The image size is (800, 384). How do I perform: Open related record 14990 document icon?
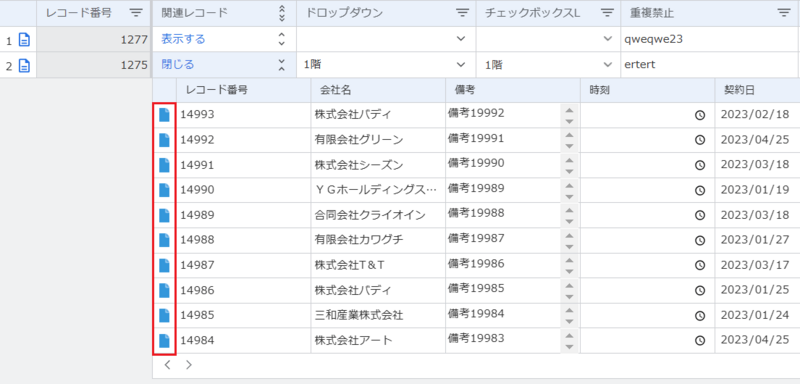tap(164, 190)
